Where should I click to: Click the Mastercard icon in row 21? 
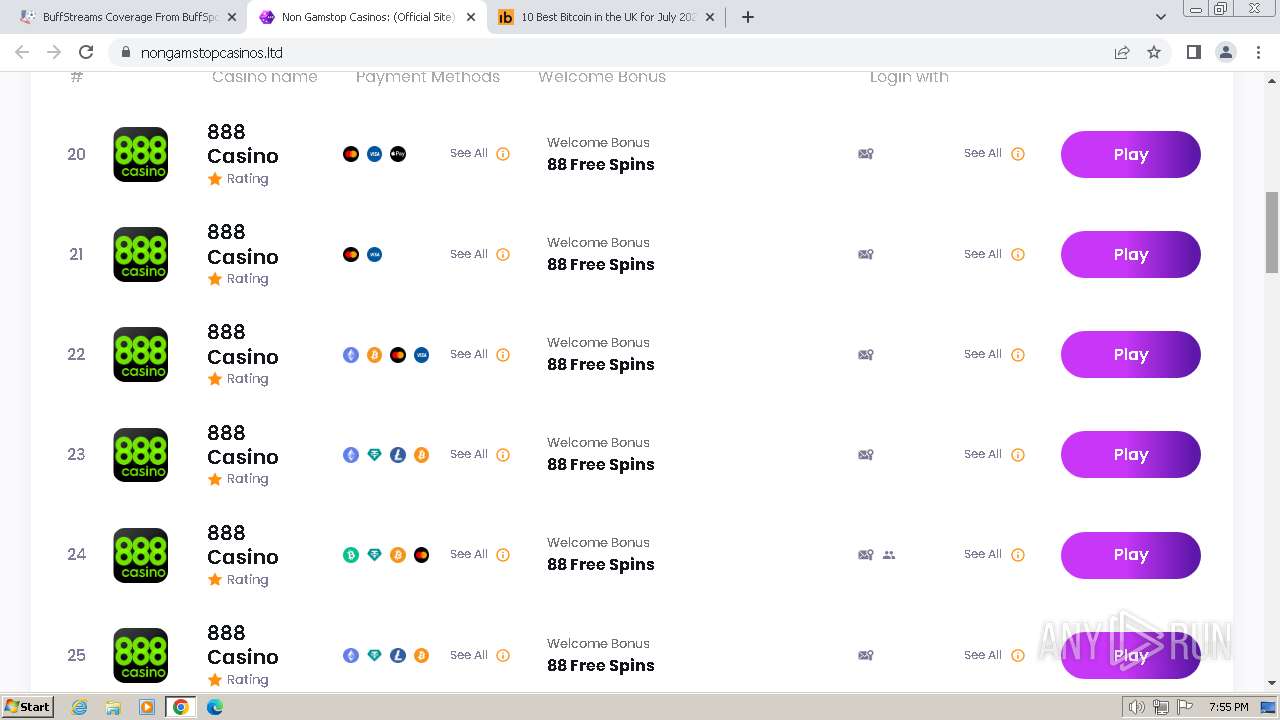coord(351,254)
